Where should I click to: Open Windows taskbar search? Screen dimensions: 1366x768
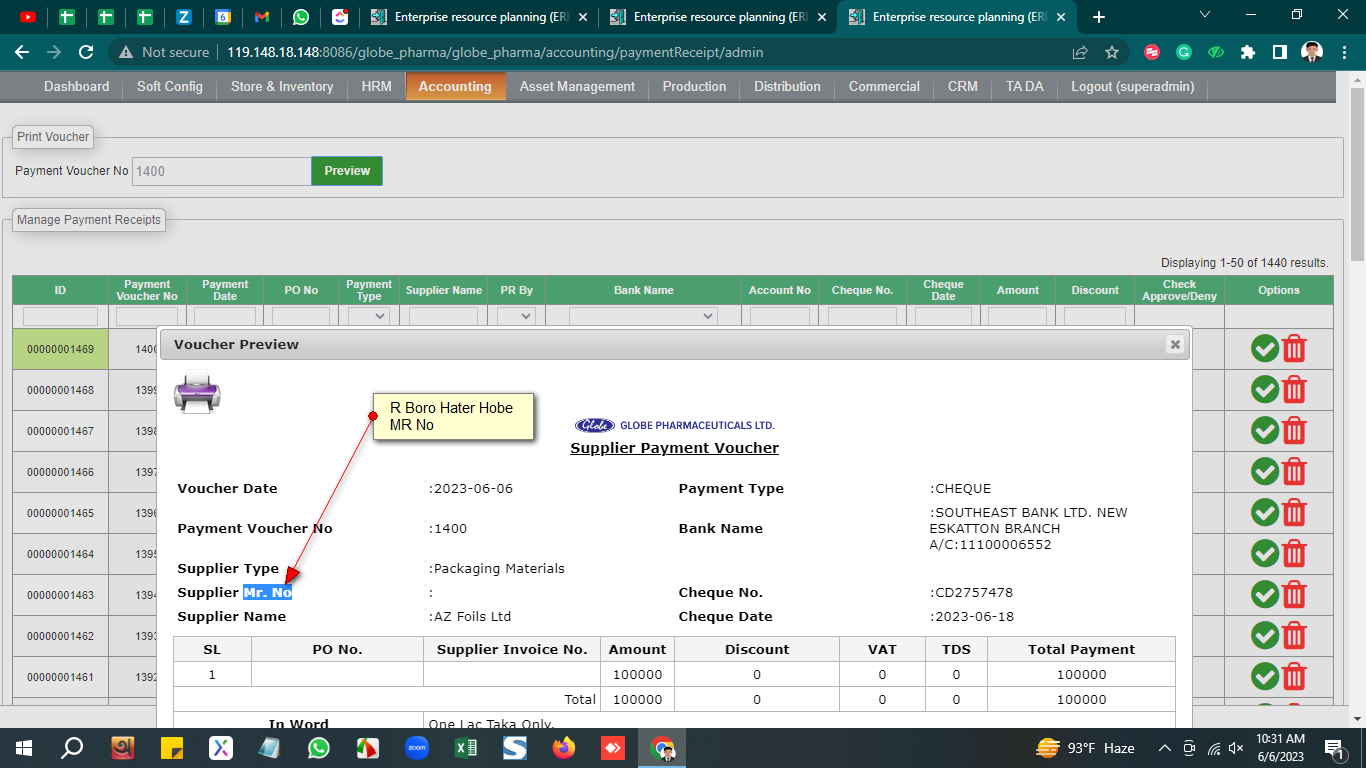click(72, 748)
